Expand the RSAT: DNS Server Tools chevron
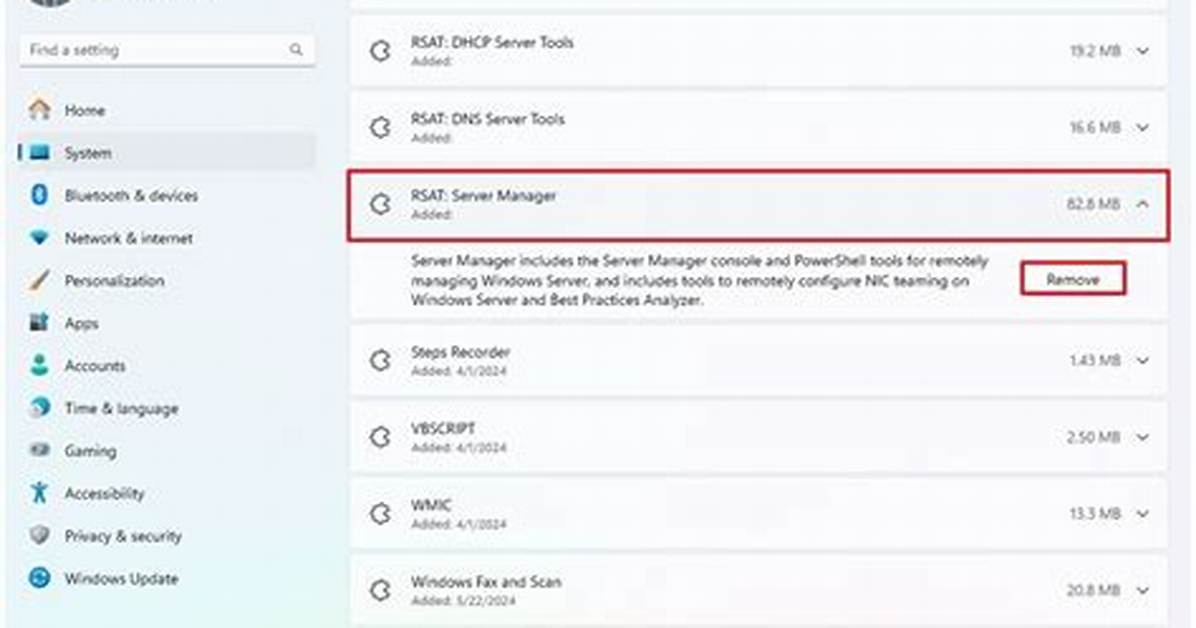The height and width of the screenshot is (628, 1196). tap(1143, 127)
